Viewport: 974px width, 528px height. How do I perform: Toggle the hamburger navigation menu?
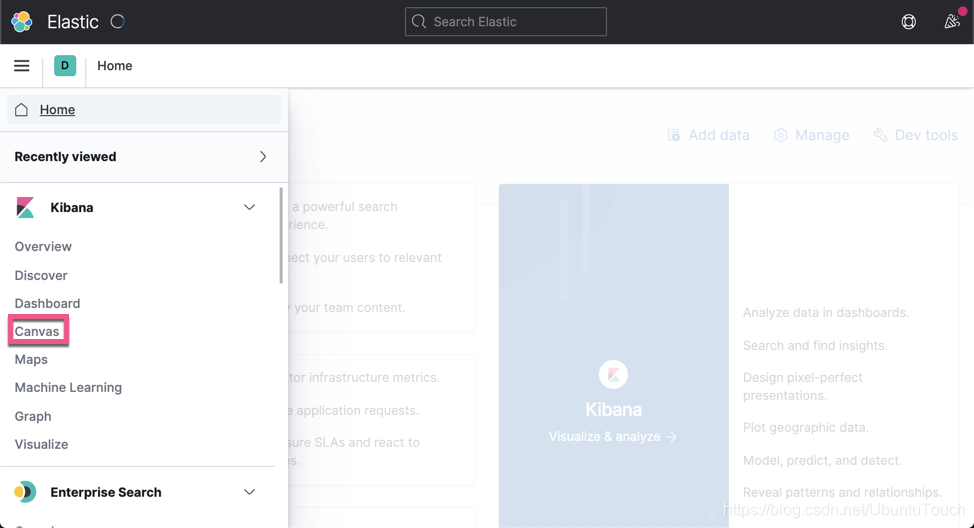(22, 66)
